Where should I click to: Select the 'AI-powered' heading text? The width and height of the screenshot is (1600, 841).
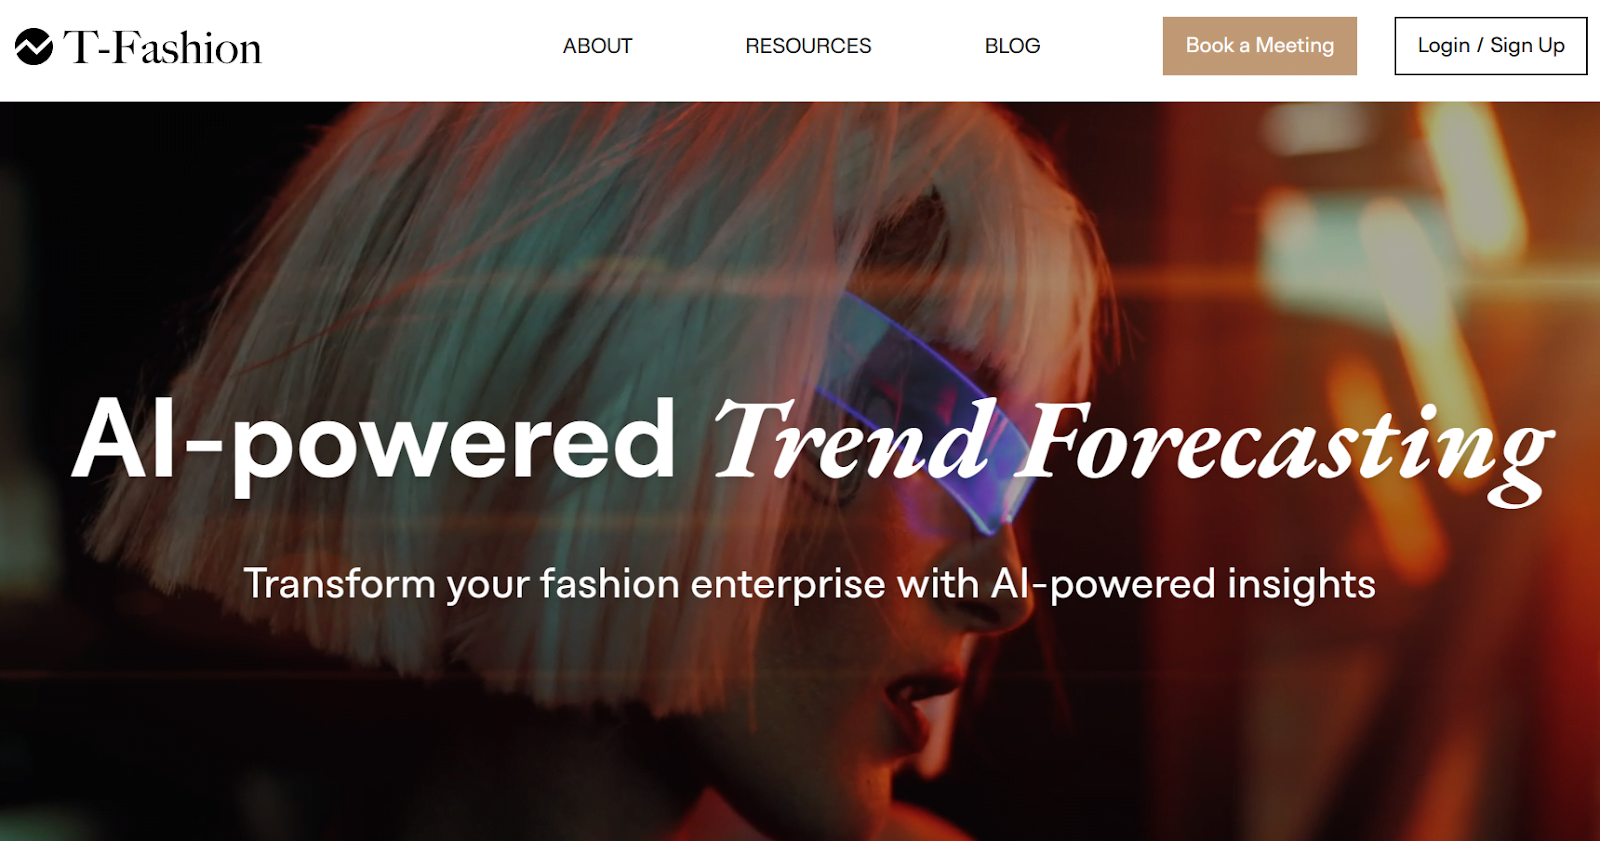click(375, 442)
